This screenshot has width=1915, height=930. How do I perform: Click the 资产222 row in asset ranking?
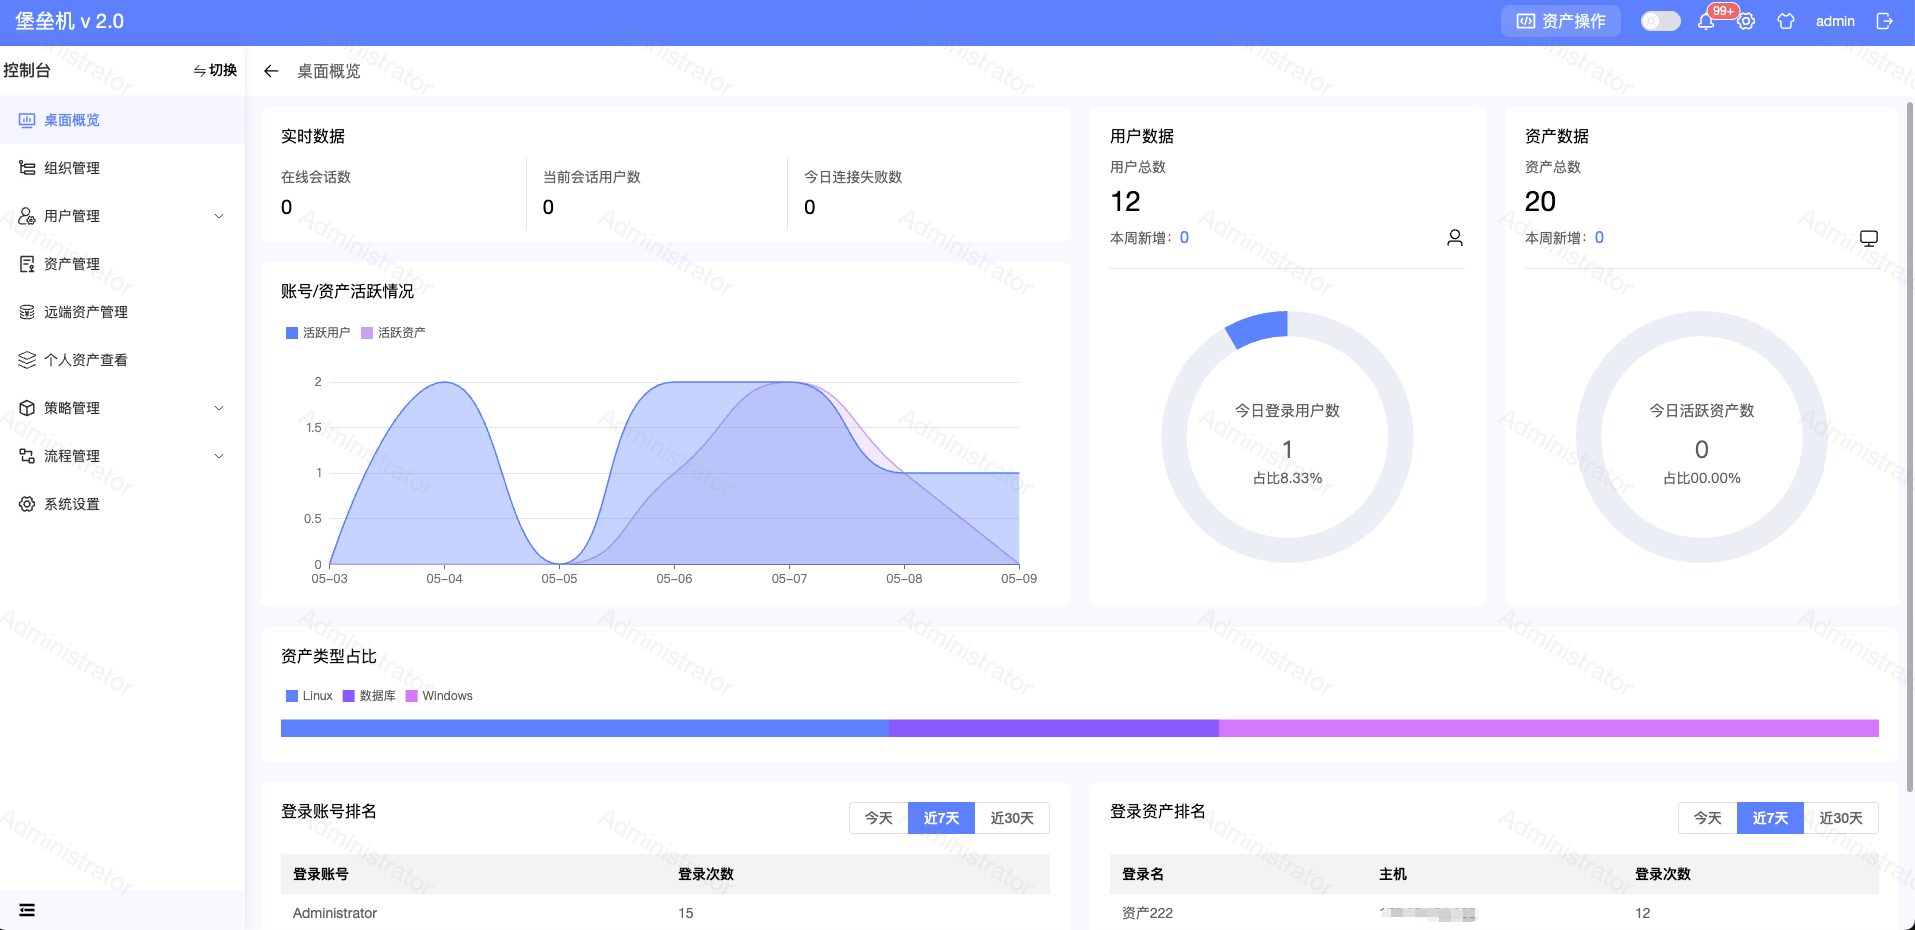(x=1494, y=913)
